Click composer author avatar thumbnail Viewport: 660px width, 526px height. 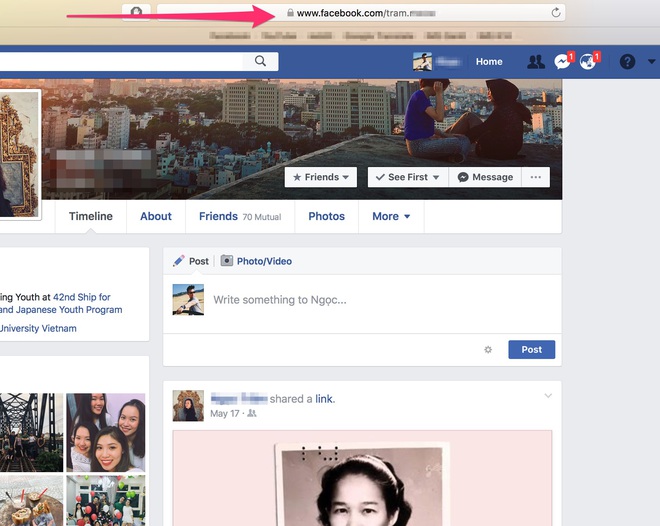click(188, 300)
